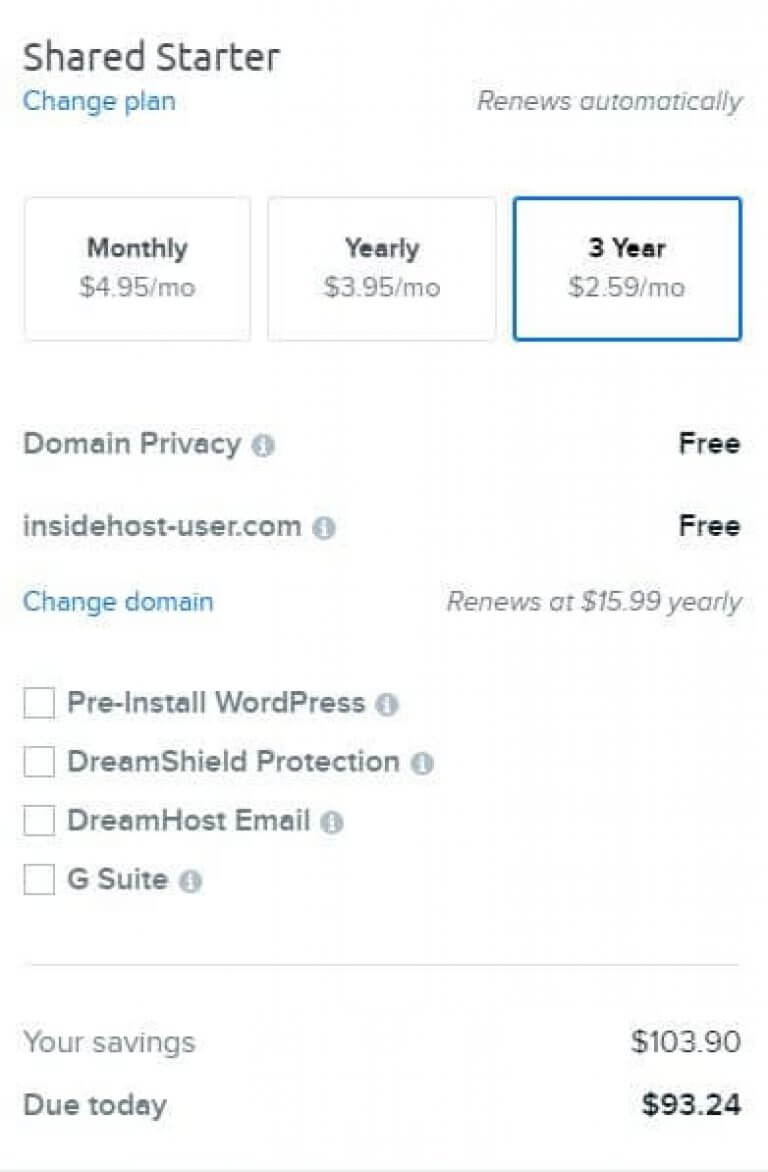The width and height of the screenshot is (768, 1172).
Task: Click the Shared Starter plan heading
Action: [x=152, y=56]
